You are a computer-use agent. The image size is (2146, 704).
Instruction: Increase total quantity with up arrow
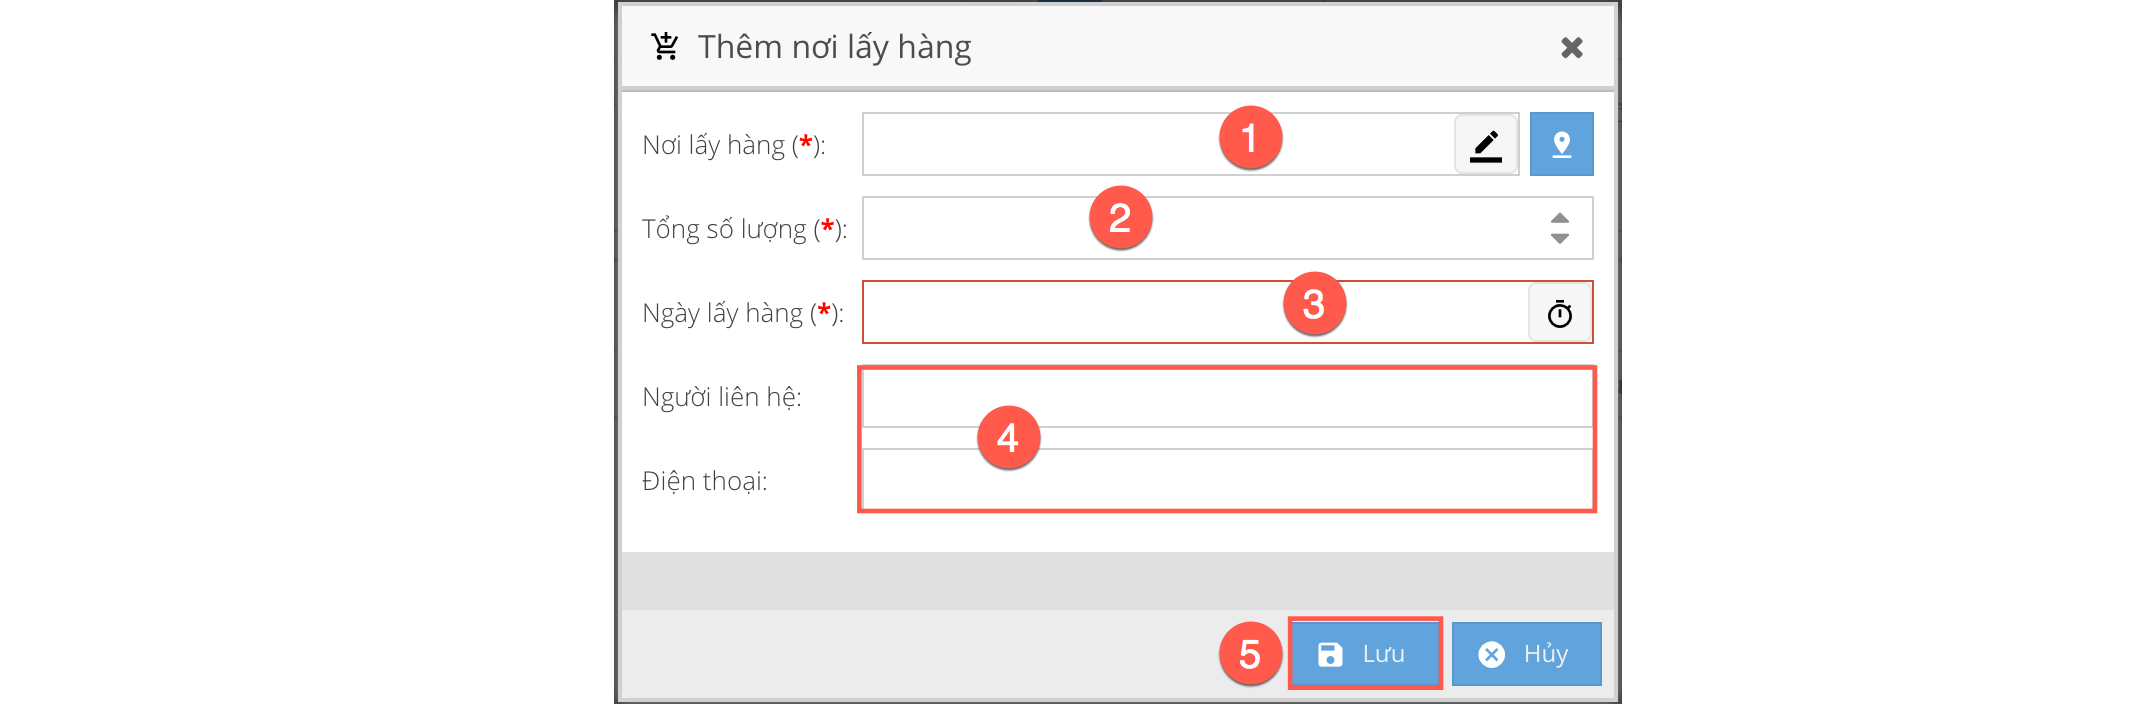1559,218
